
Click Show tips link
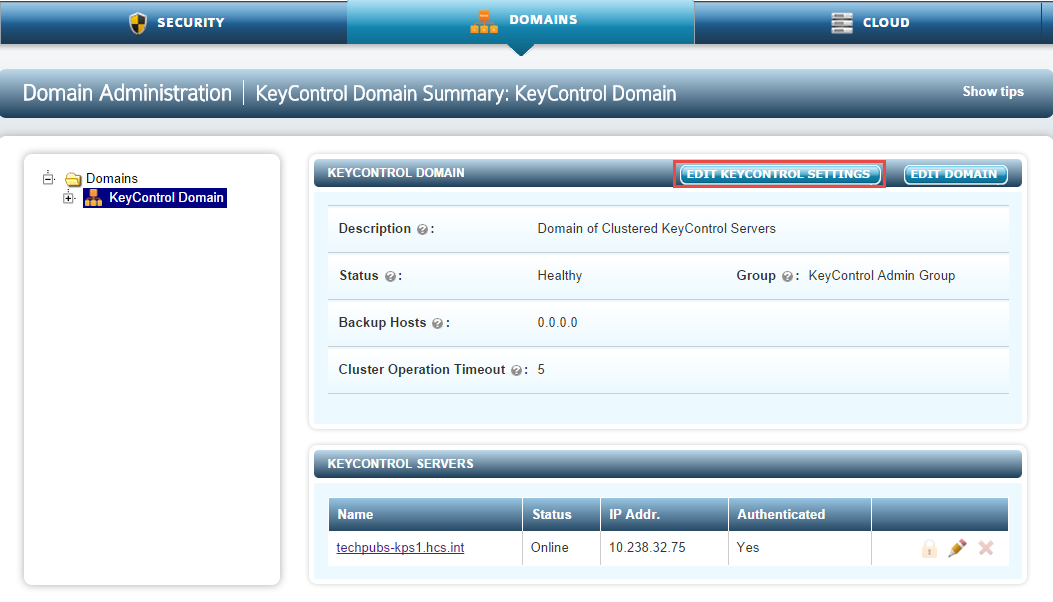point(993,91)
